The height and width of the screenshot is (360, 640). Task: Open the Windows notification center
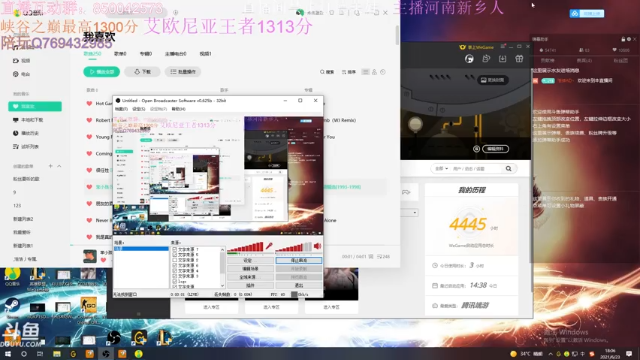coord(629,353)
